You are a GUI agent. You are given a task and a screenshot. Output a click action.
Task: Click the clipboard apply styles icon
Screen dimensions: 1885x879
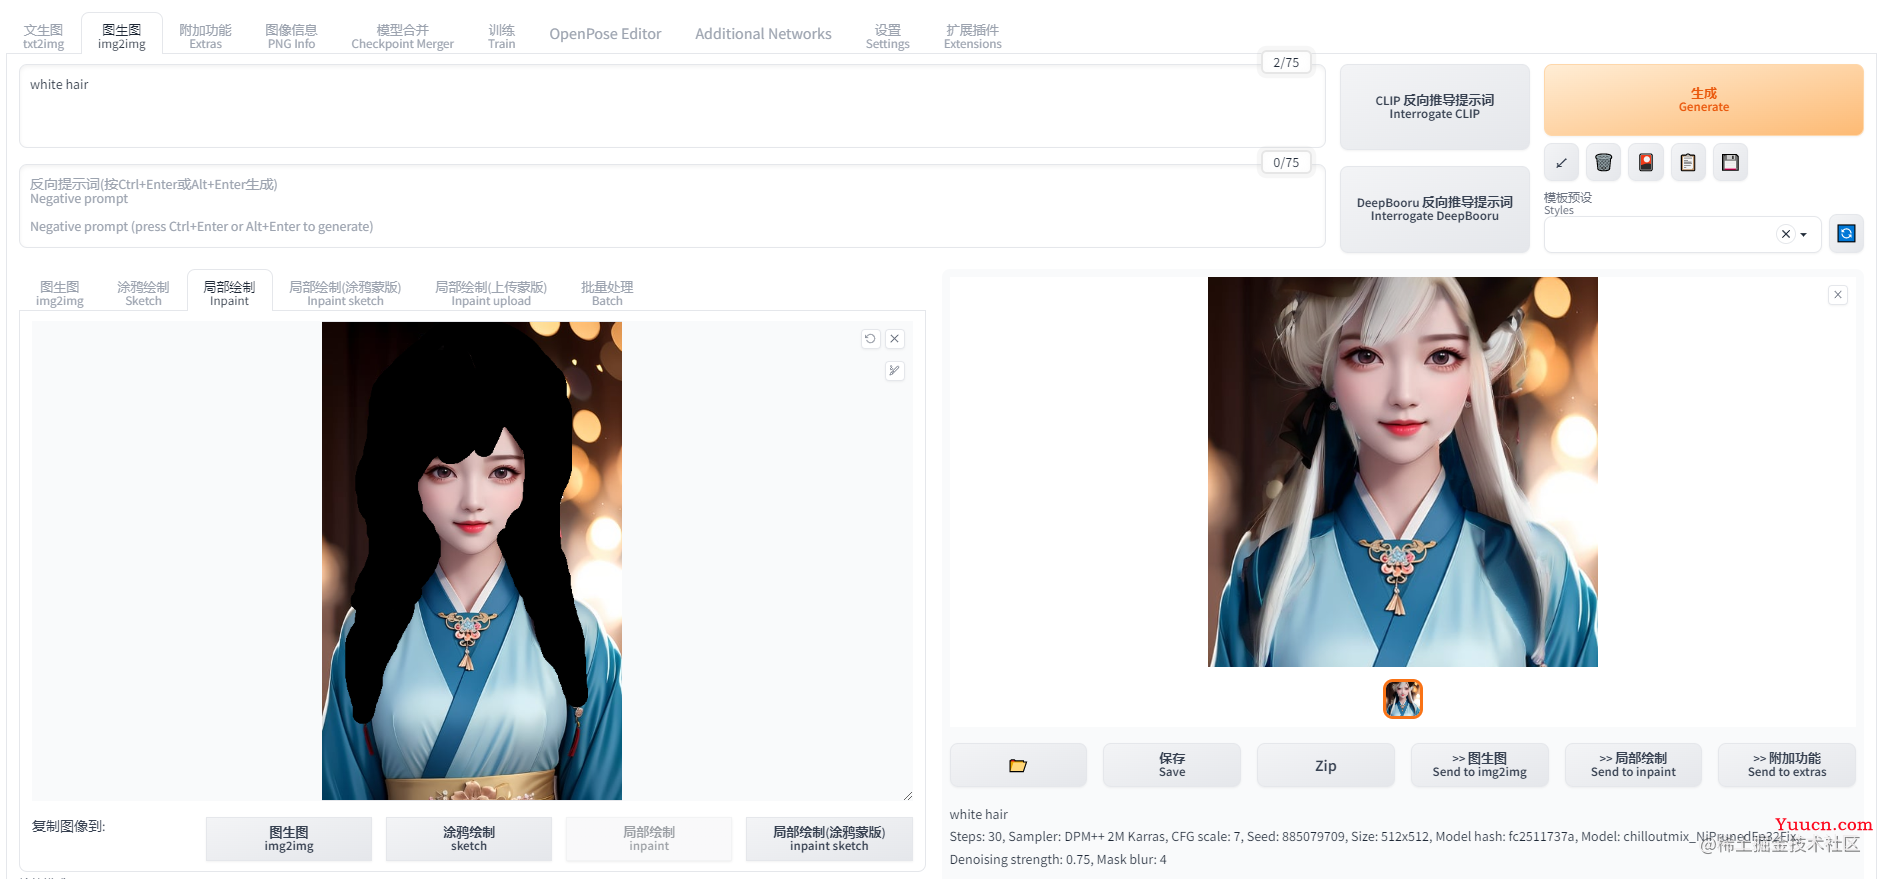coord(1688,163)
